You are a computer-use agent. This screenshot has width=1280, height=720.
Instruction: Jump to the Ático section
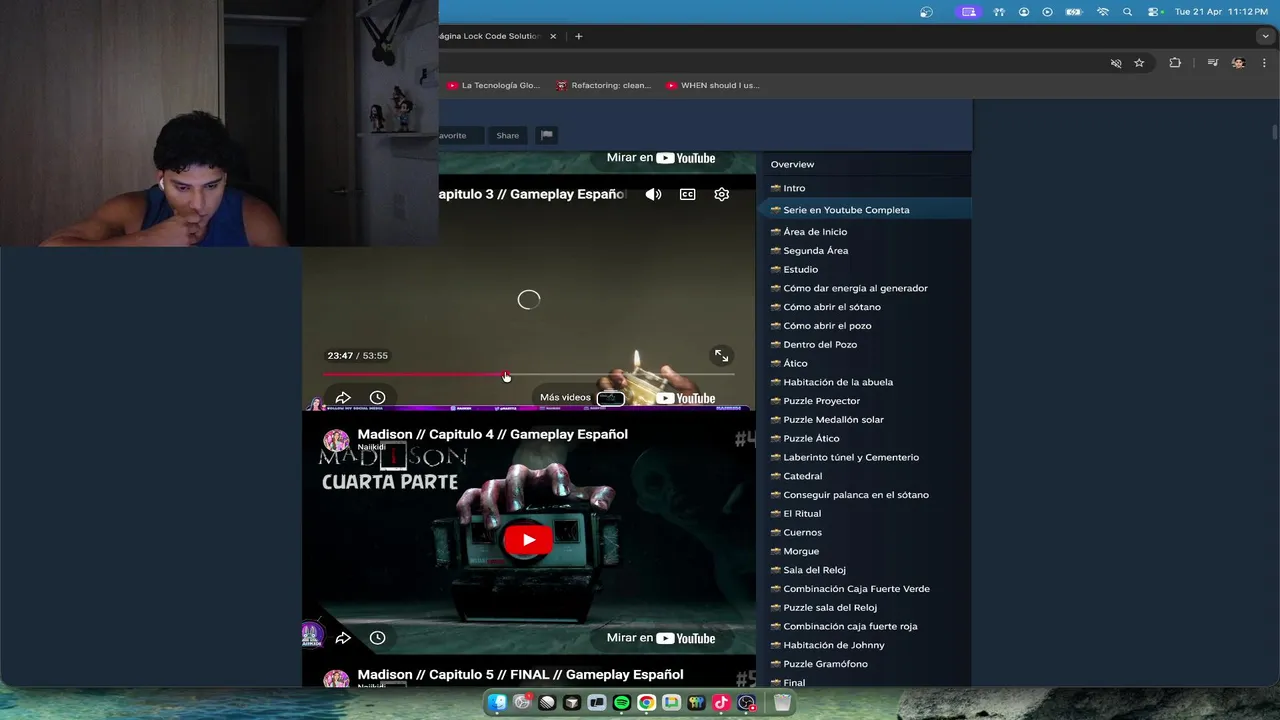[795, 364]
